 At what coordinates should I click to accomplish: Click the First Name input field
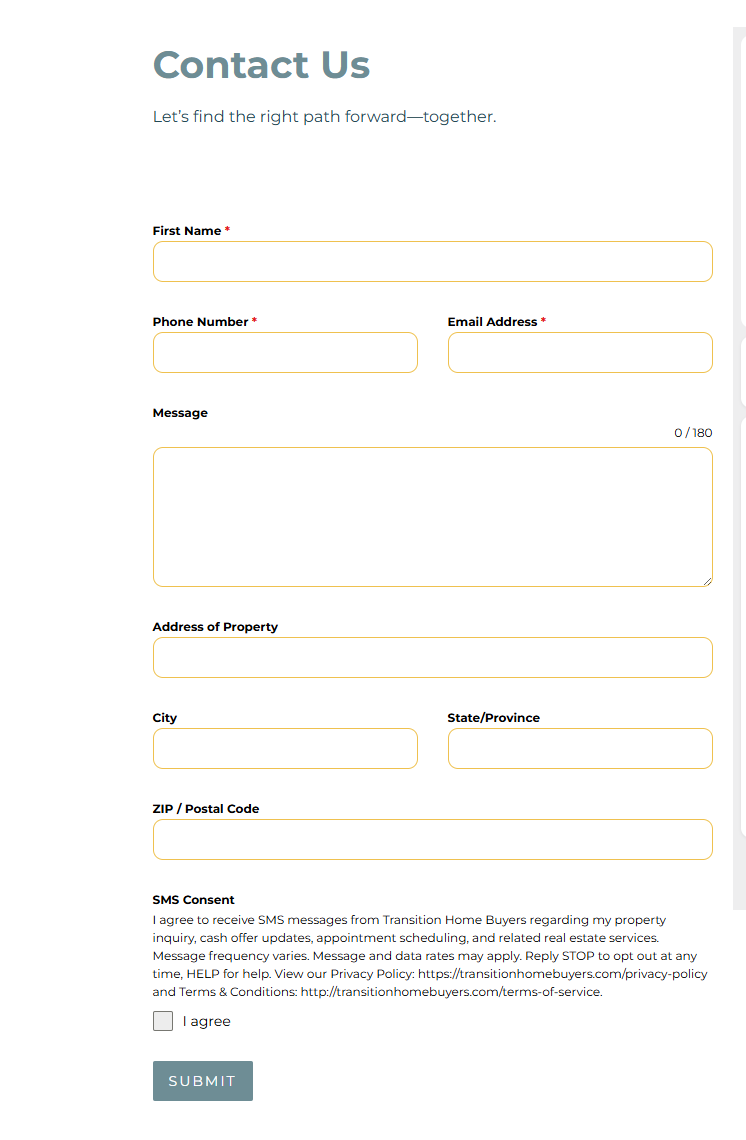tap(433, 262)
